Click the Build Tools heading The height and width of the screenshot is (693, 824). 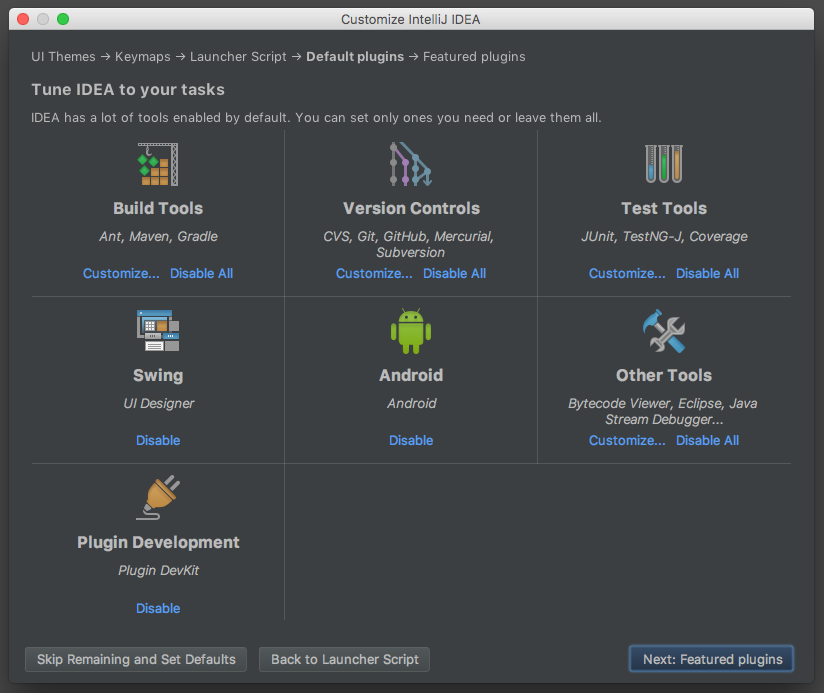tap(158, 208)
